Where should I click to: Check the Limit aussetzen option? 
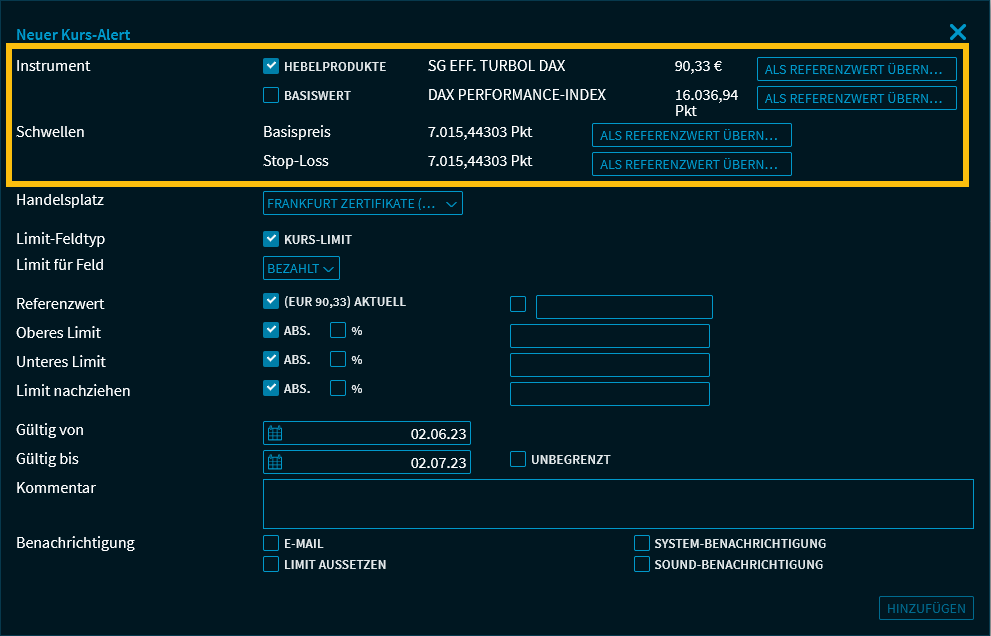coord(271,564)
